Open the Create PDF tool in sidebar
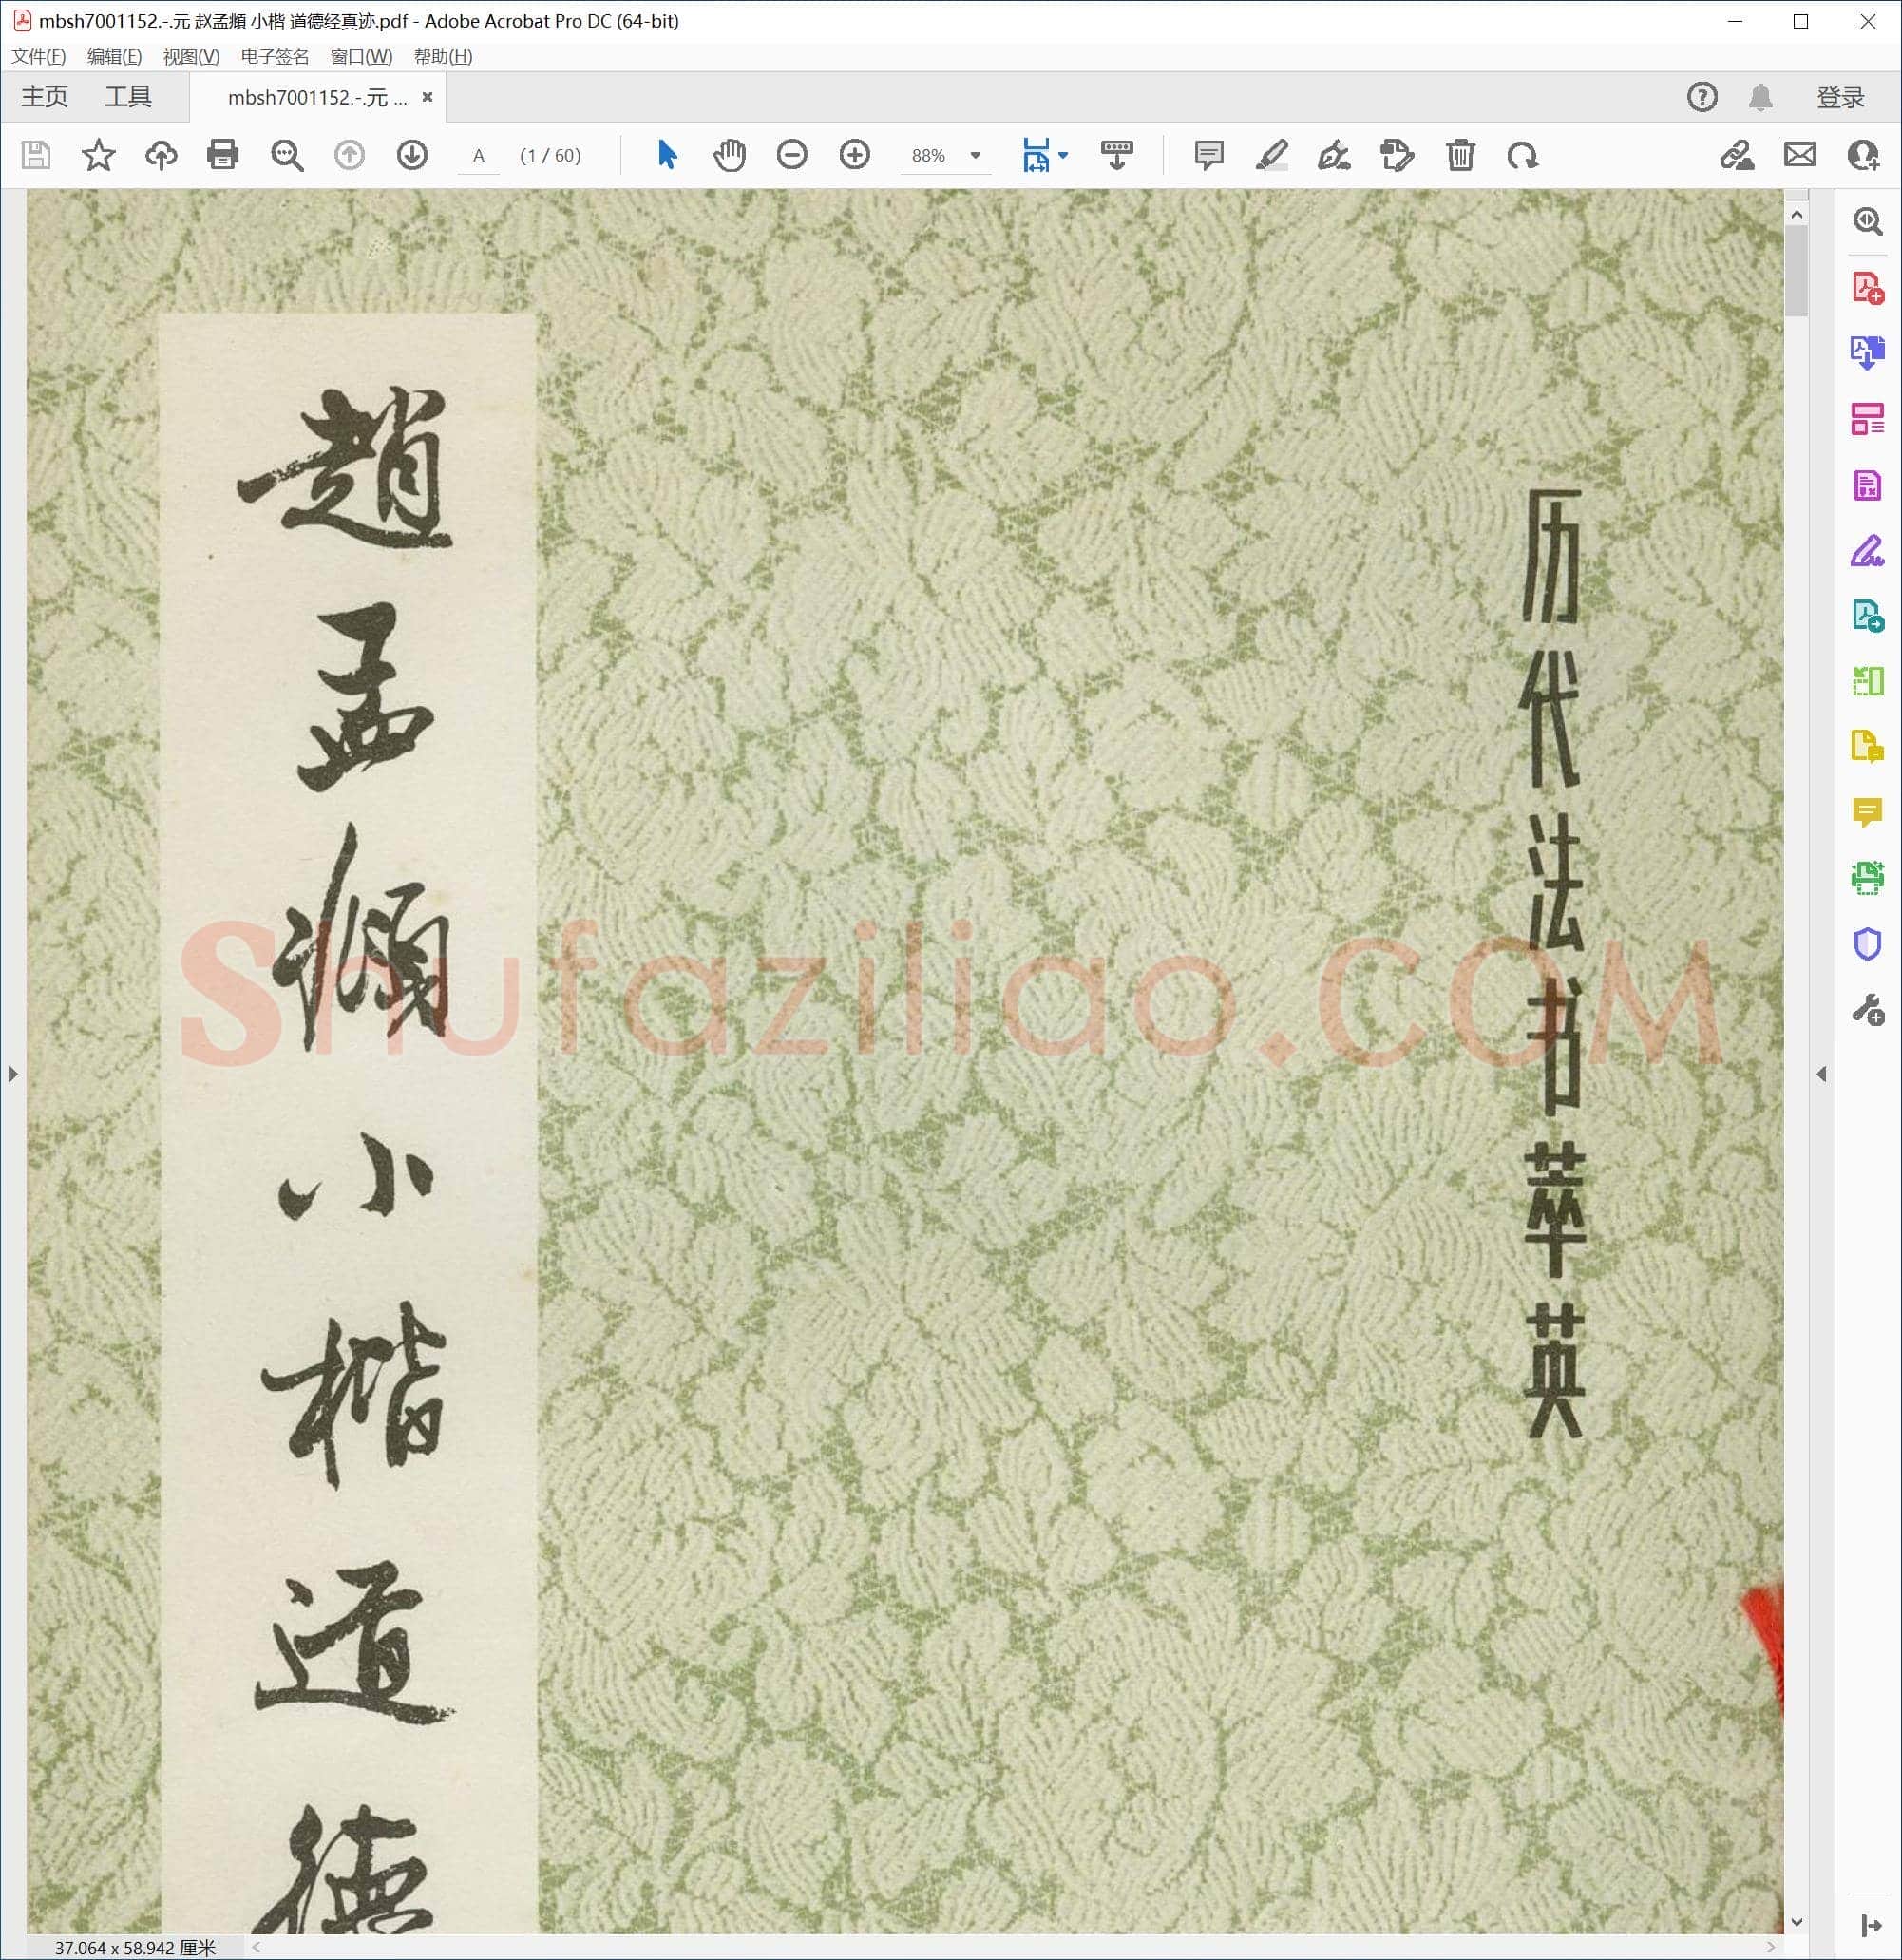 (x=1868, y=288)
